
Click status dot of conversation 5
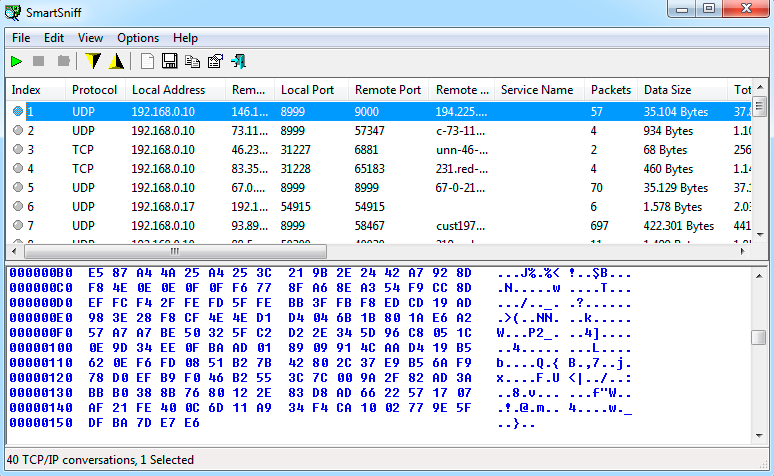point(18,187)
